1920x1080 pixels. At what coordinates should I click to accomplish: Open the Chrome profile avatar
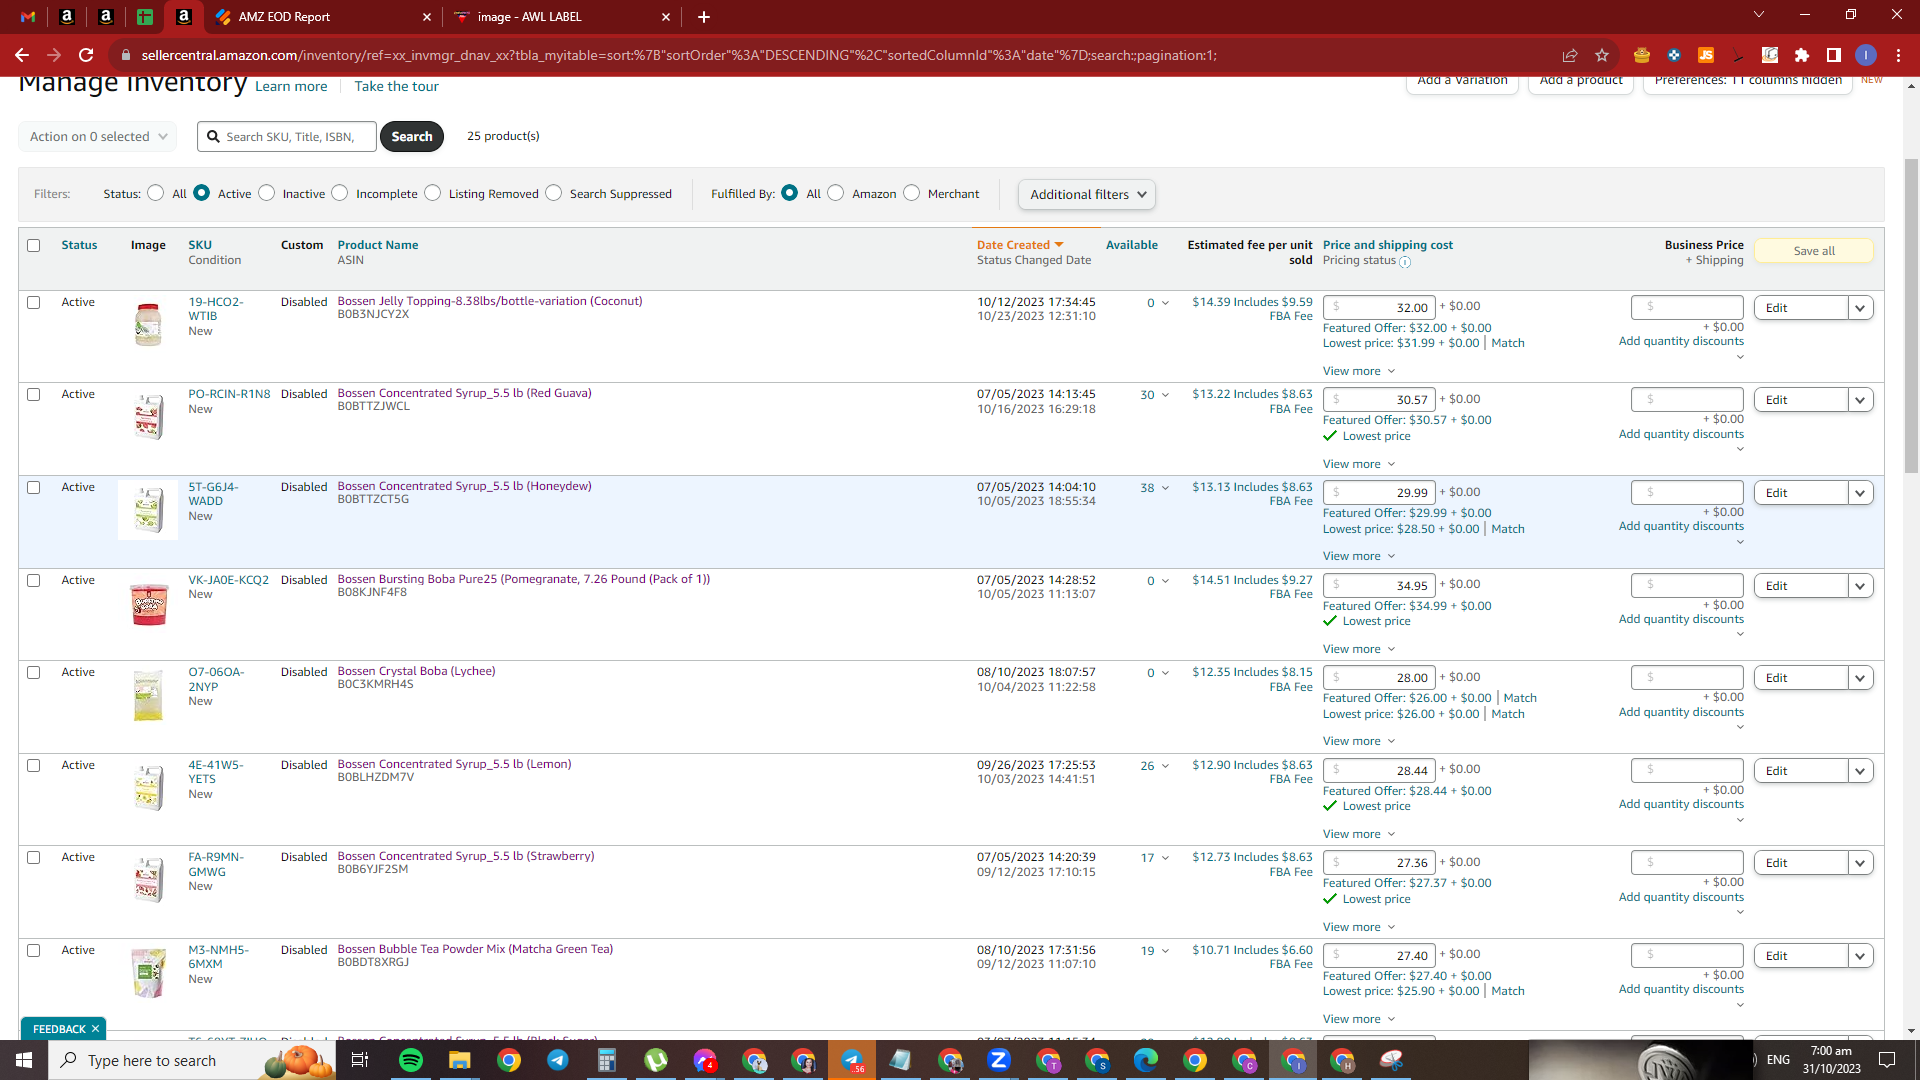(1866, 55)
